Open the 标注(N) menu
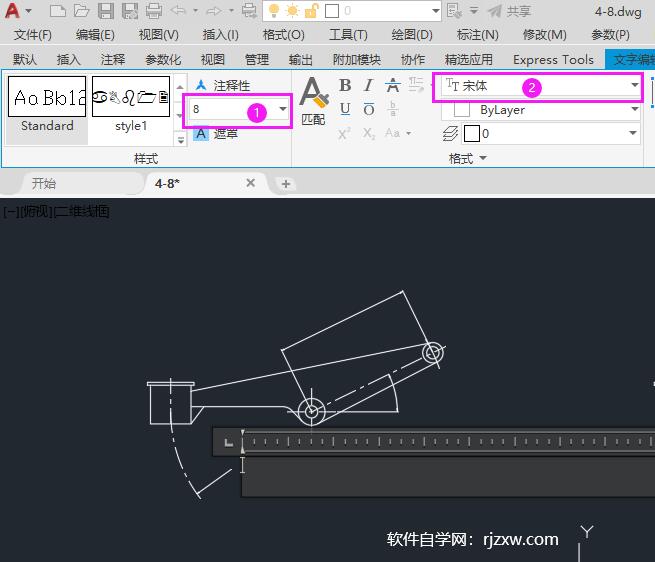The height and width of the screenshot is (562, 655). point(477,35)
